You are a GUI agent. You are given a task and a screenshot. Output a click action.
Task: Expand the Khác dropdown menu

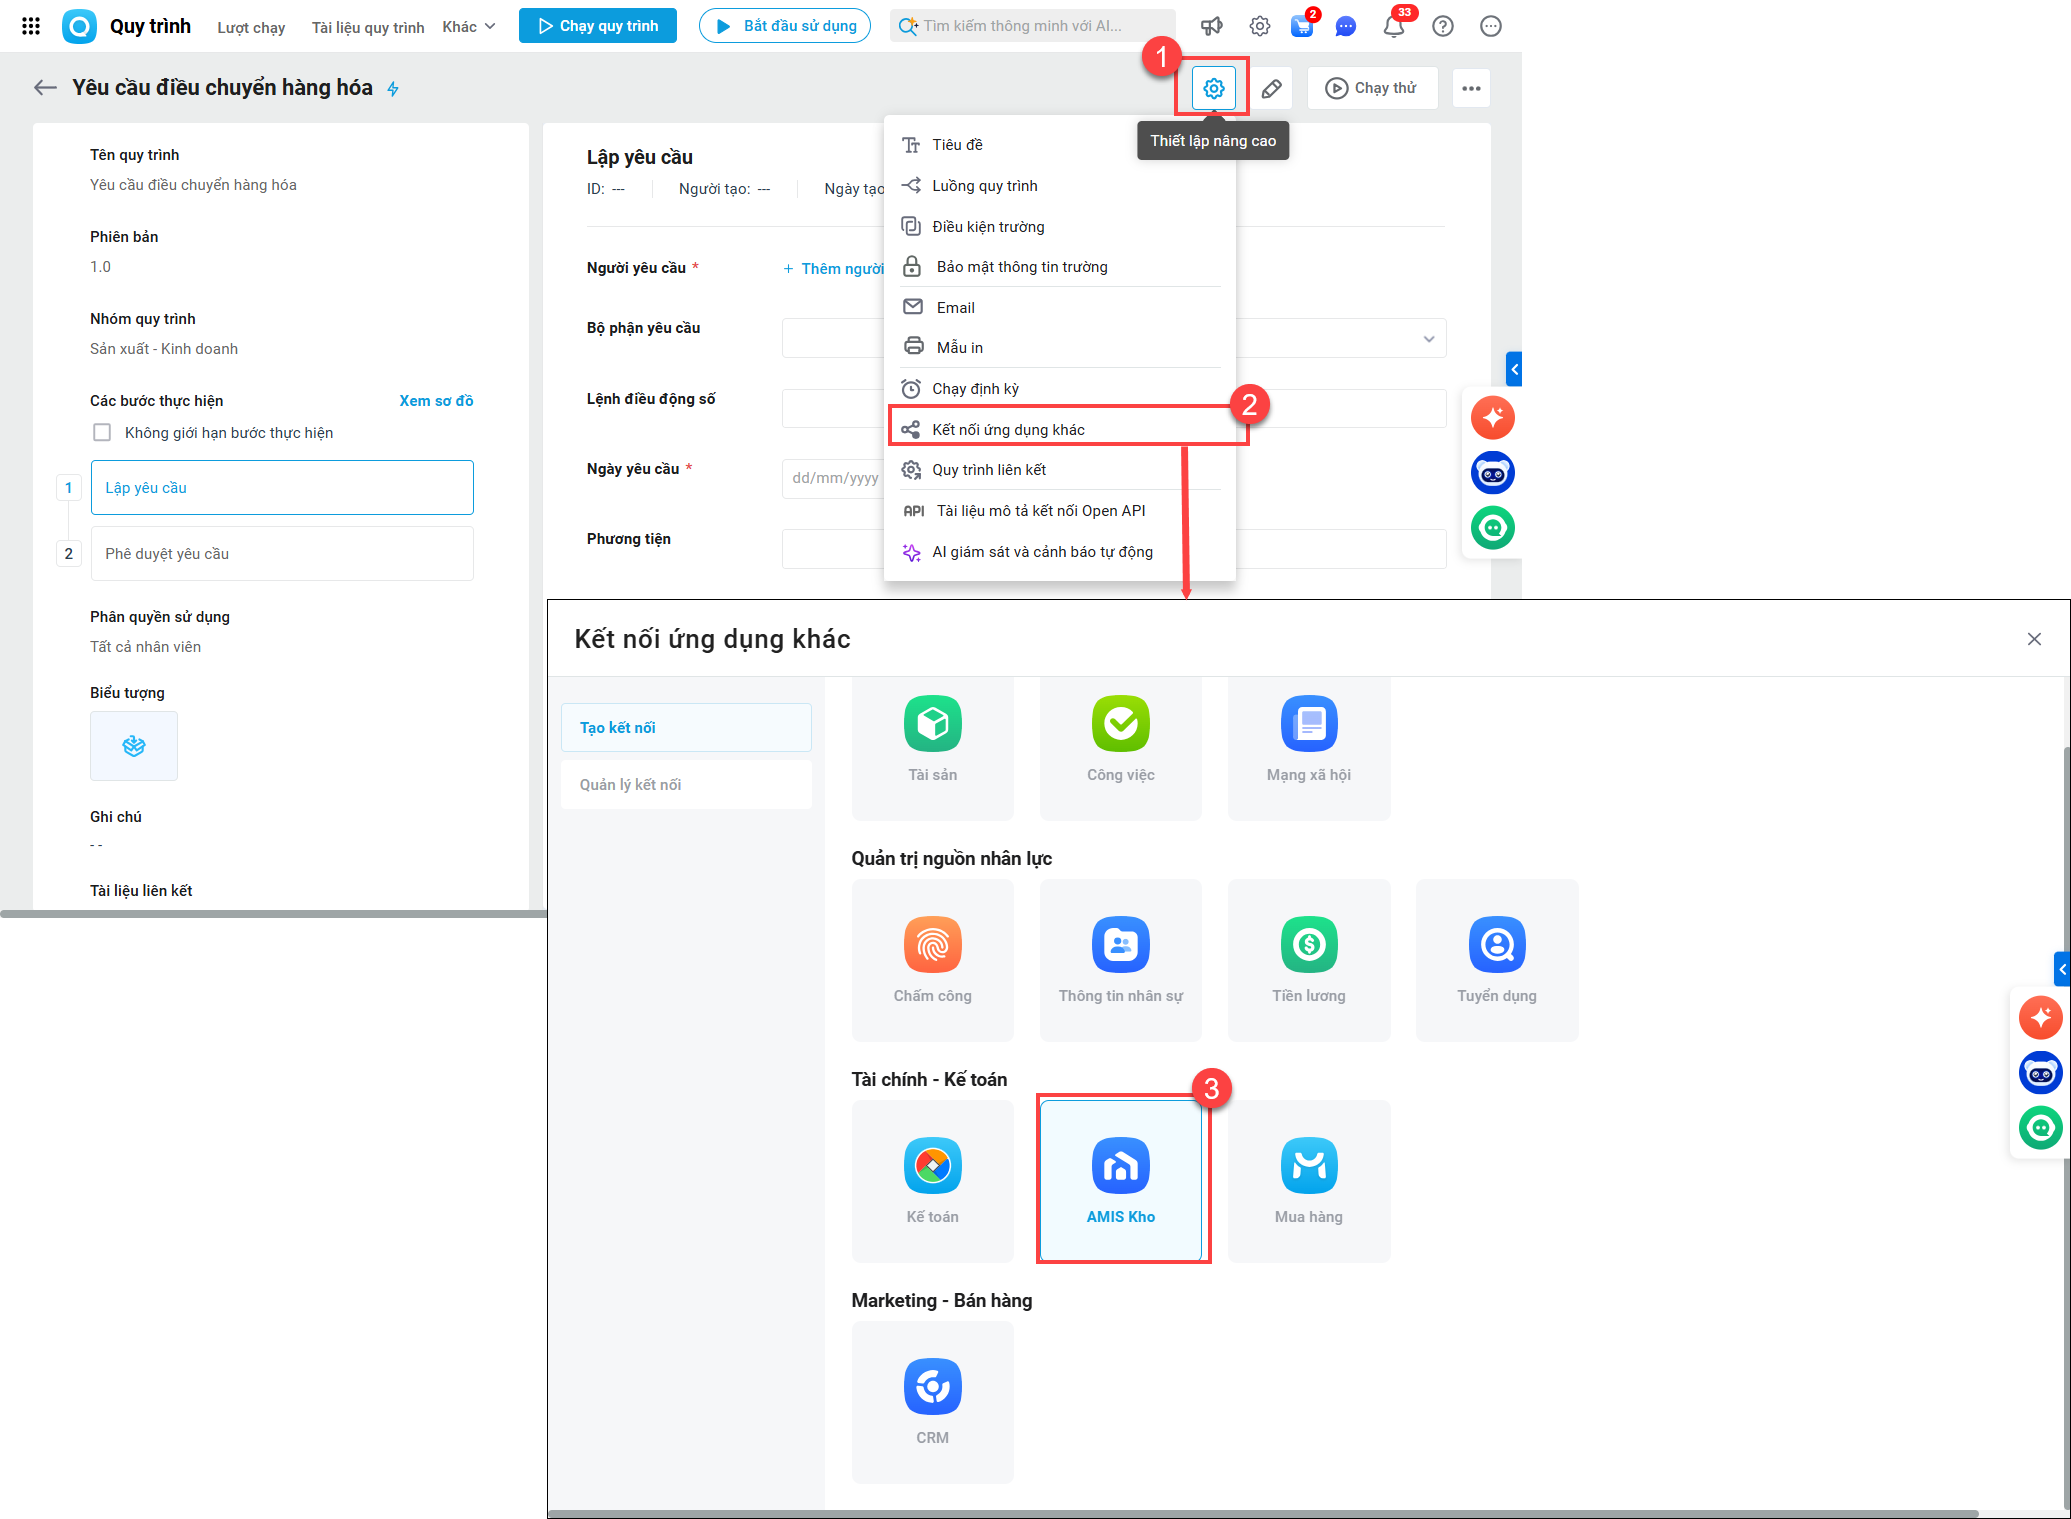coord(469,27)
